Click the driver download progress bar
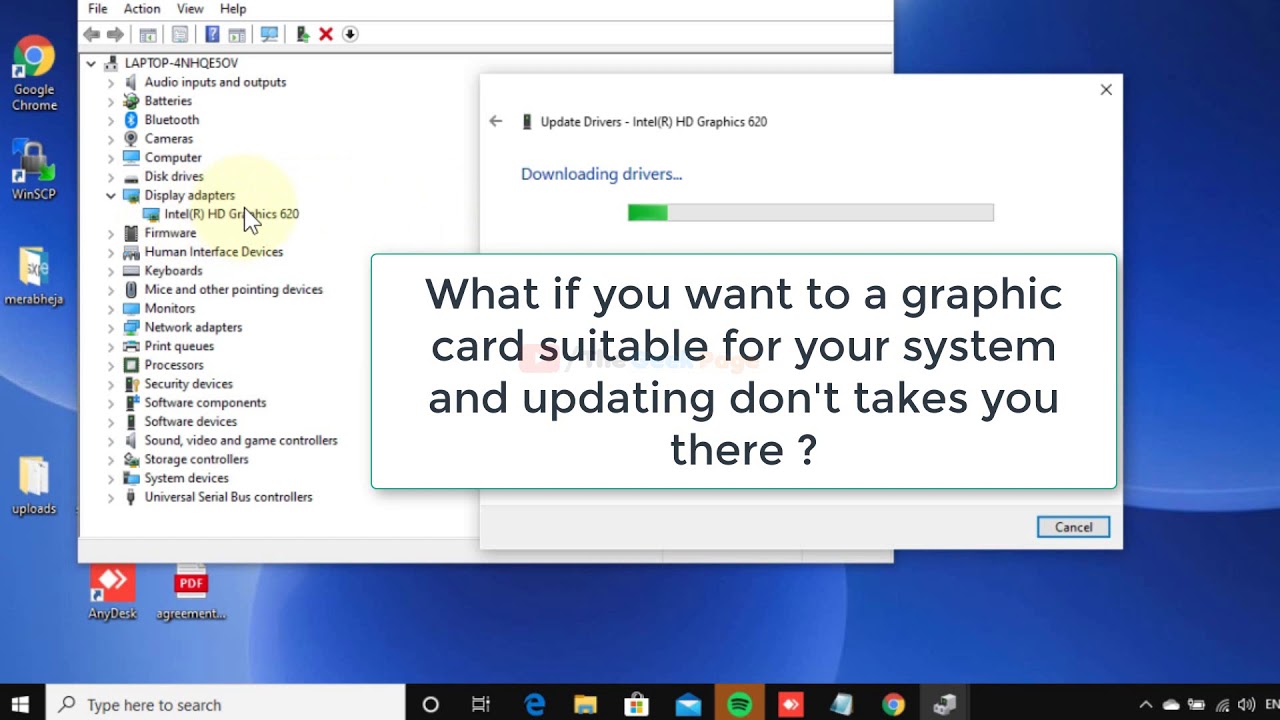 point(811,212)
